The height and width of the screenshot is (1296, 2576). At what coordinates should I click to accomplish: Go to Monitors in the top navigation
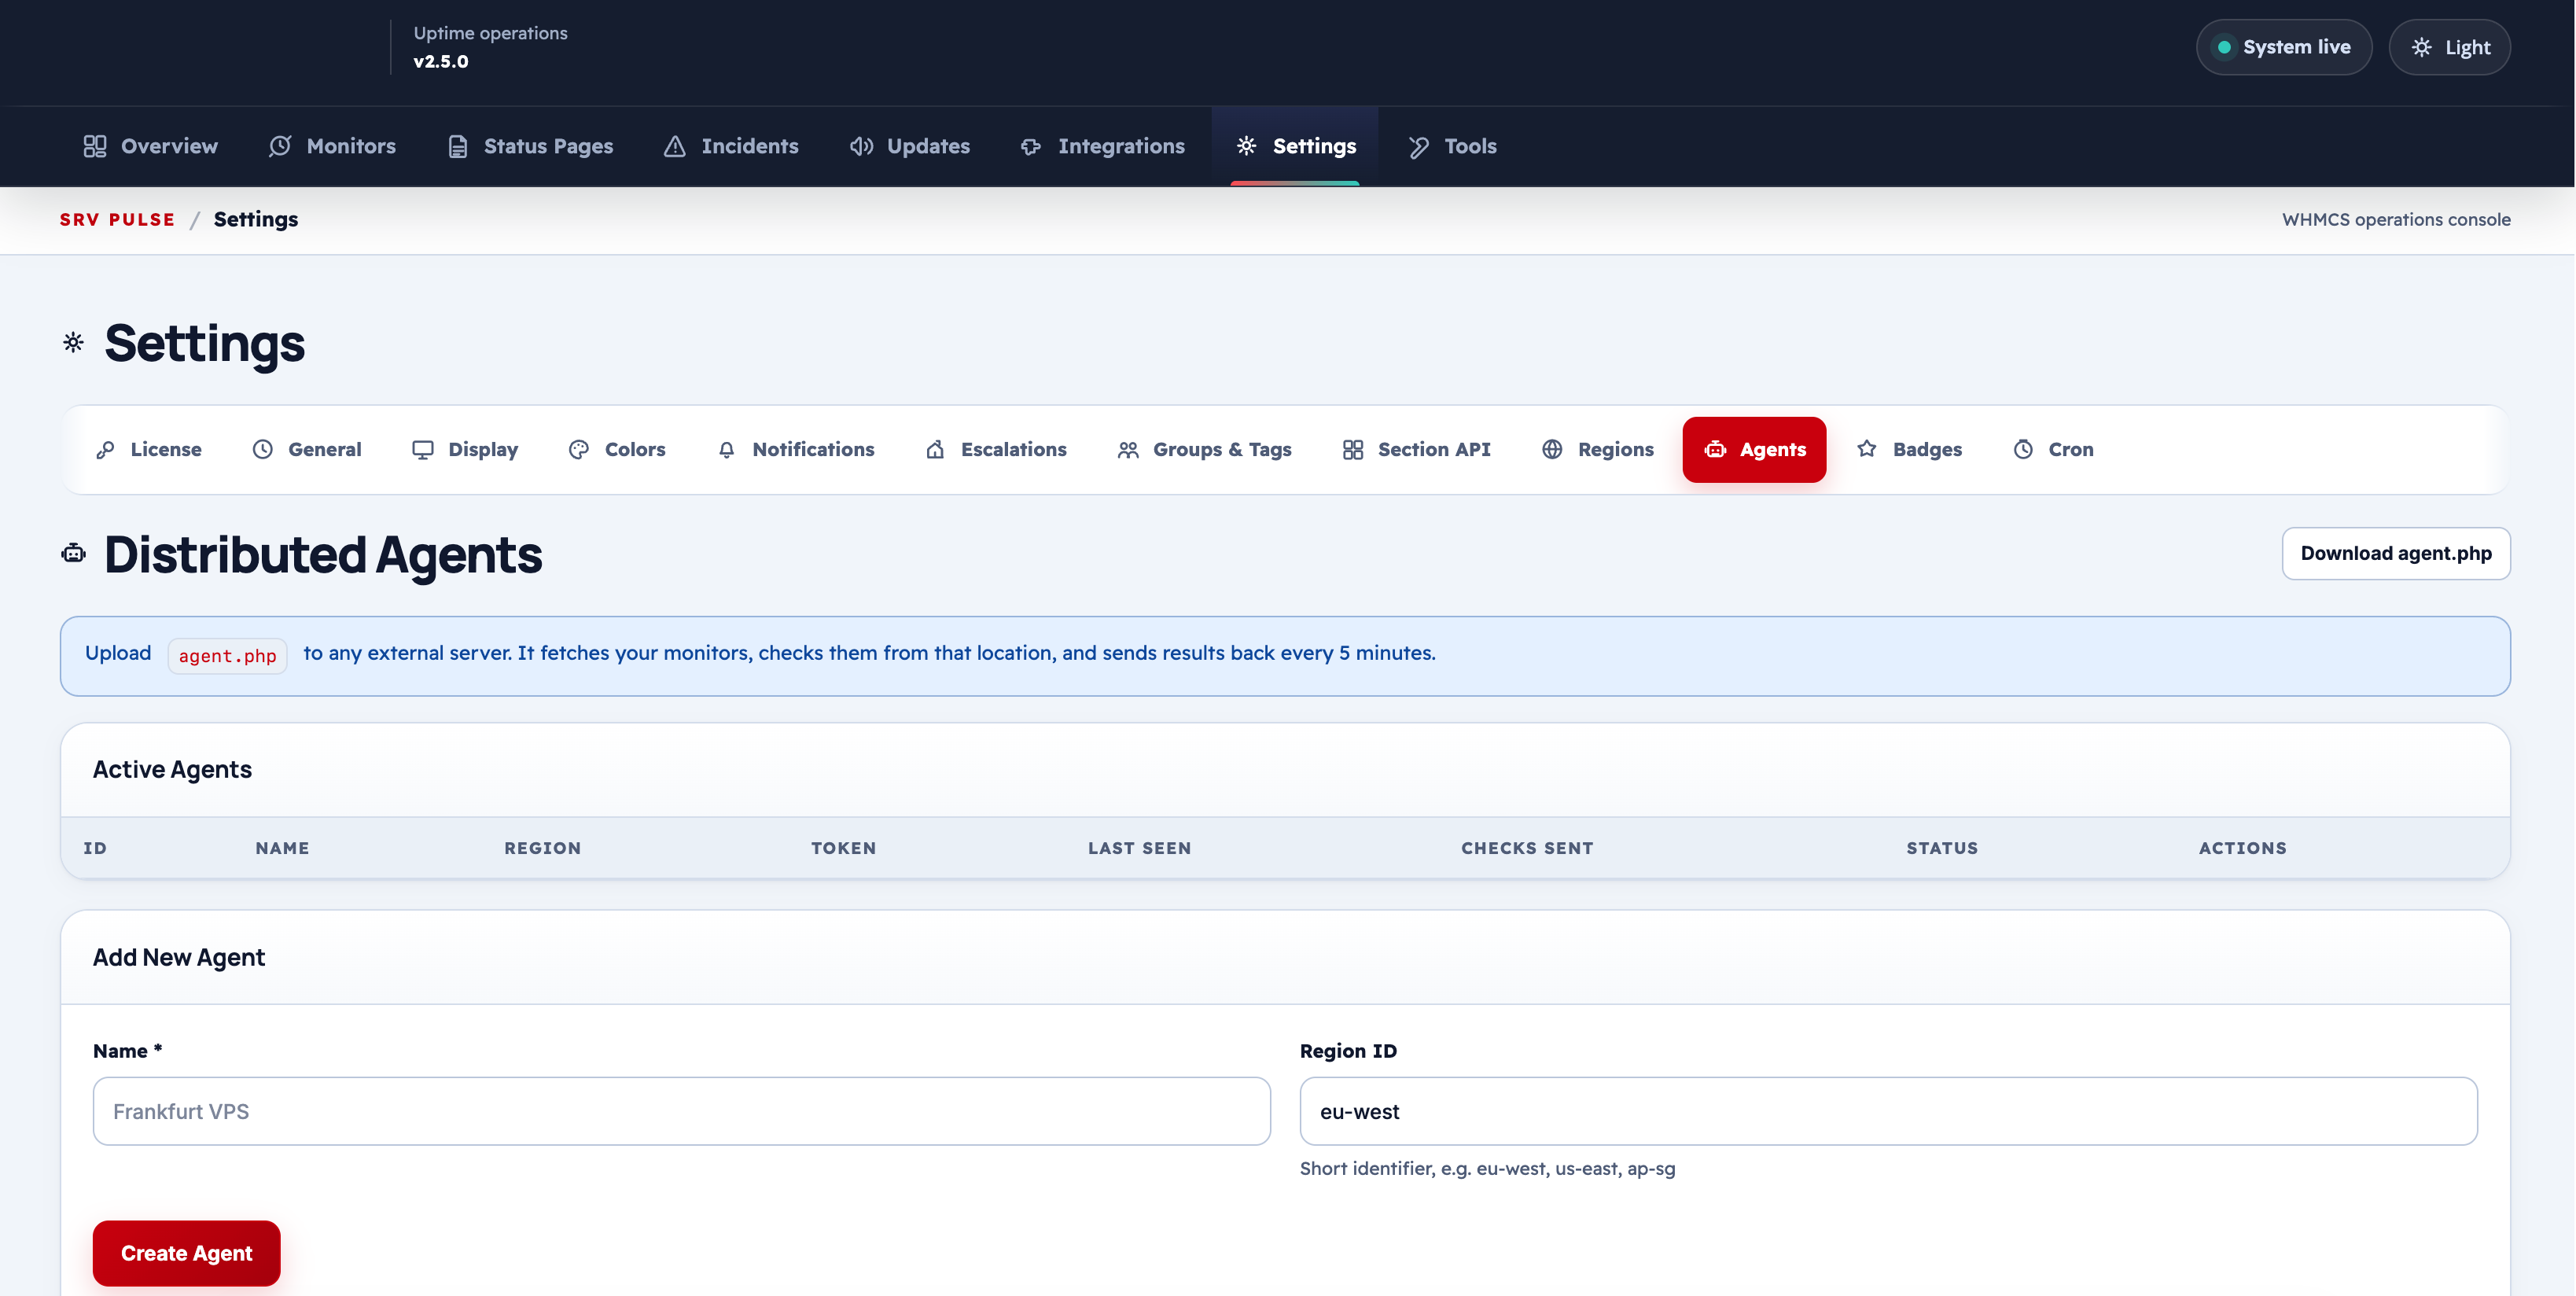coord(332,146)
